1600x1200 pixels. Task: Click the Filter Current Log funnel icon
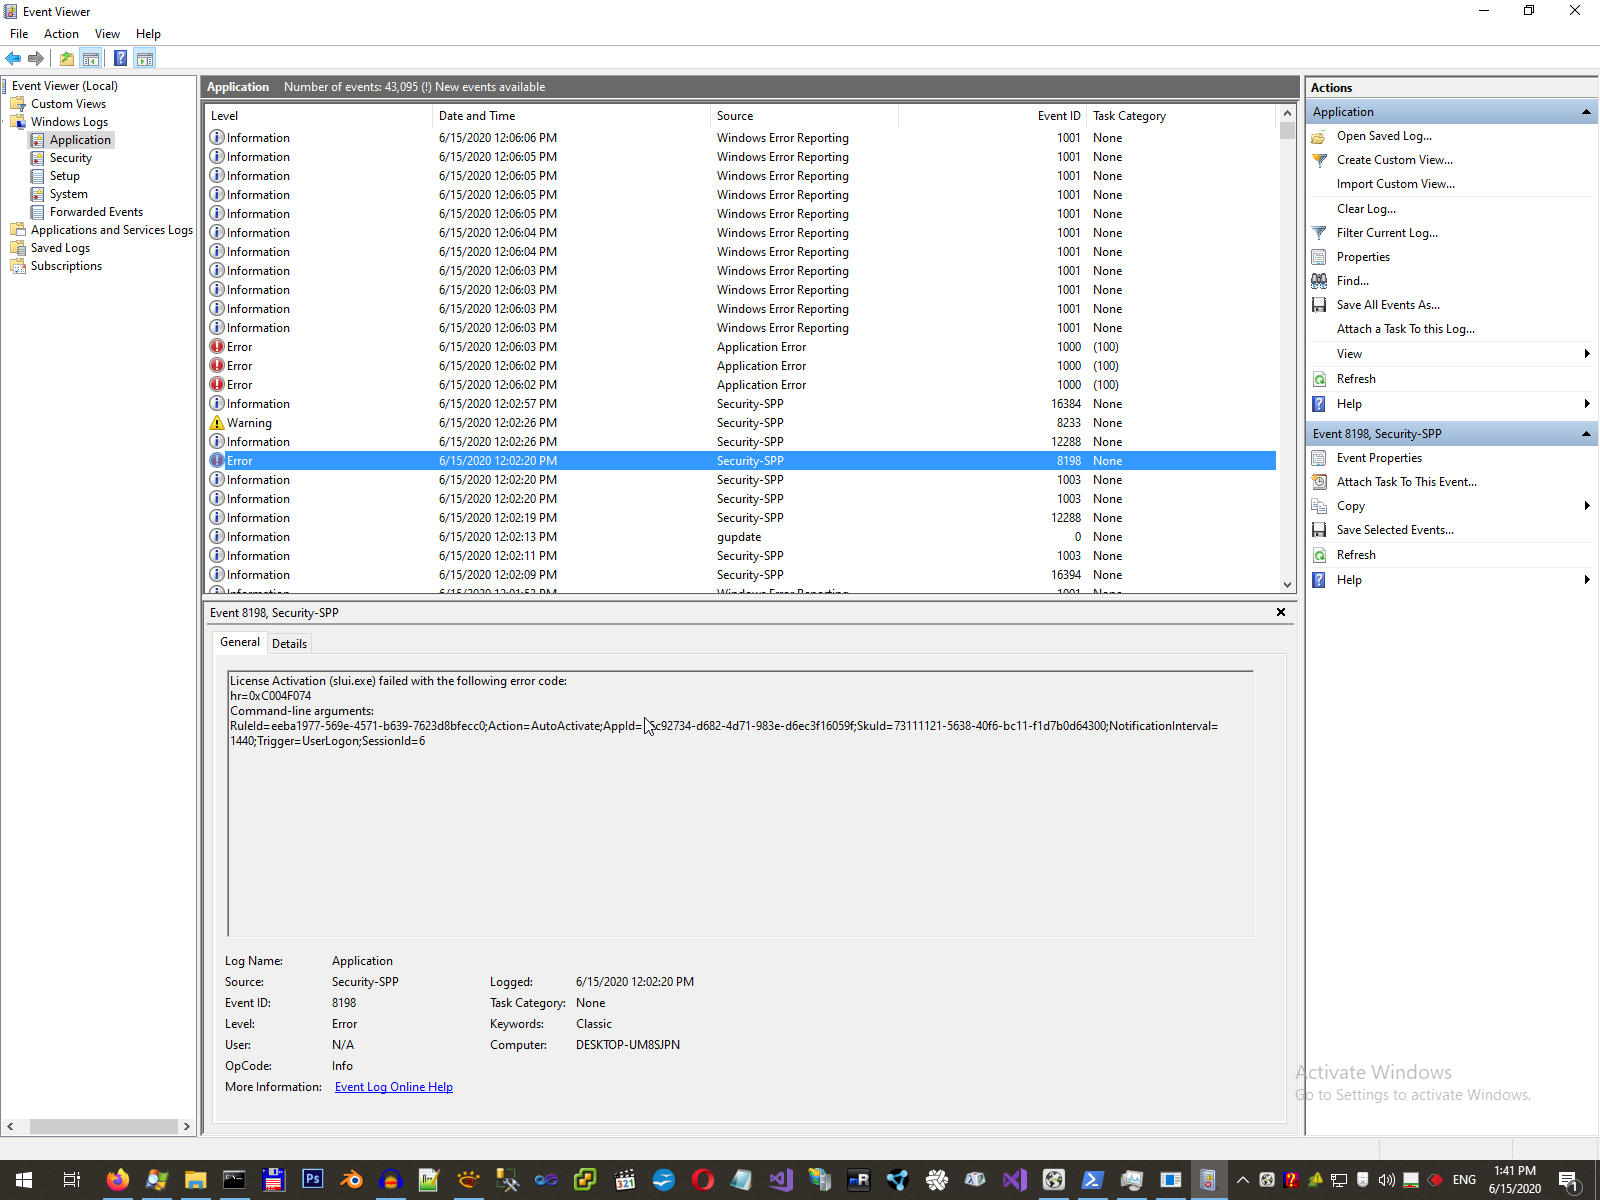pyautogui.click(x=1319, y=233)
